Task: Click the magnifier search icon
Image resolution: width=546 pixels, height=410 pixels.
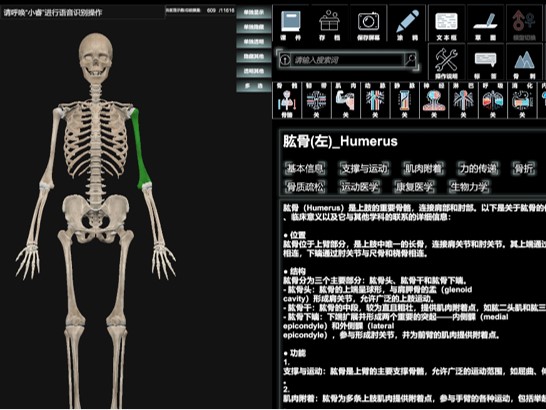Action: pos(411,60)
